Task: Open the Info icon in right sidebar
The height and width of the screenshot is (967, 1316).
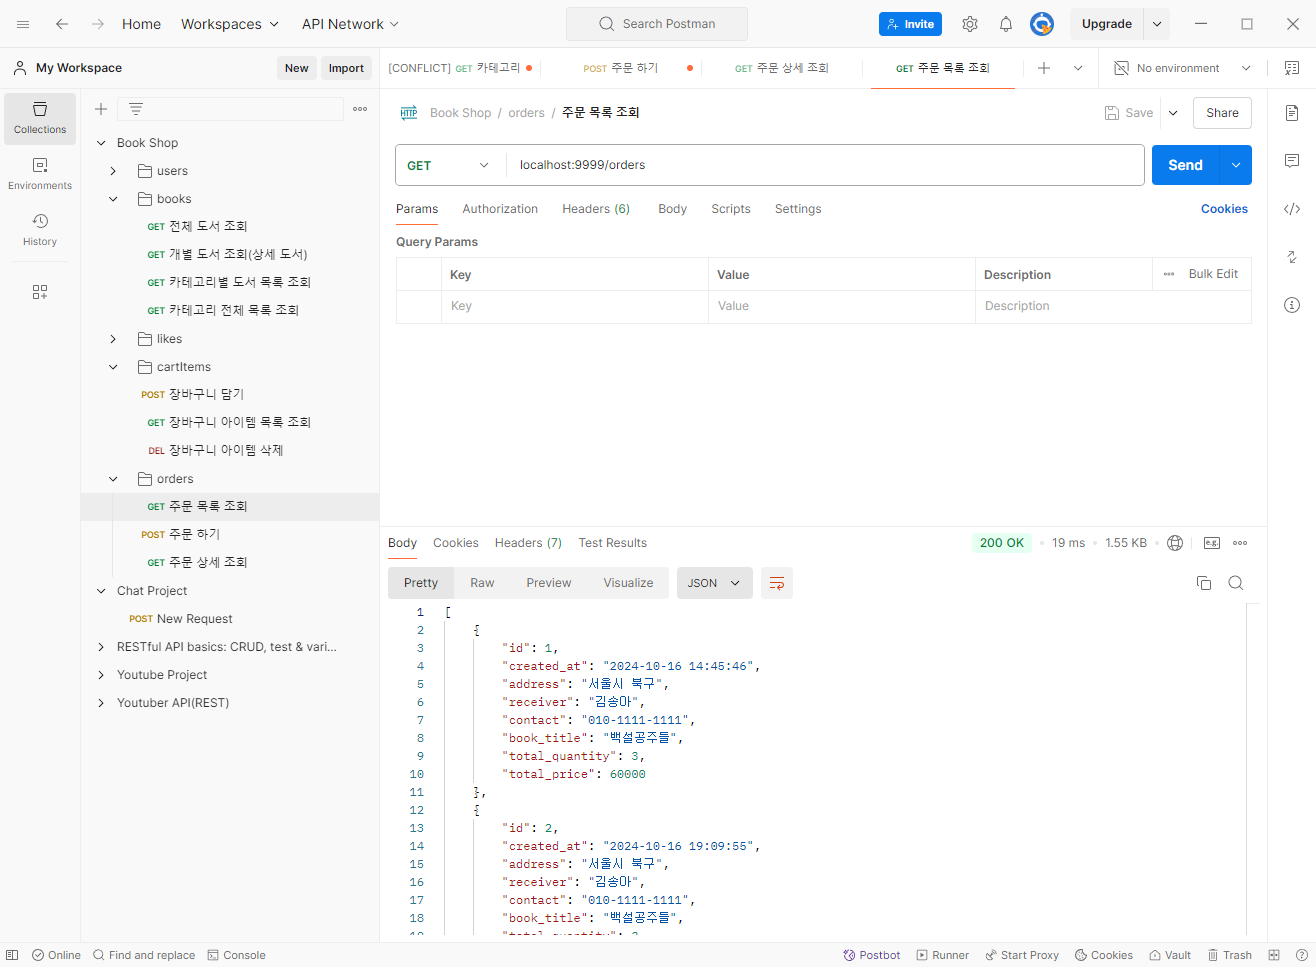Action: tap(1292, 305)
